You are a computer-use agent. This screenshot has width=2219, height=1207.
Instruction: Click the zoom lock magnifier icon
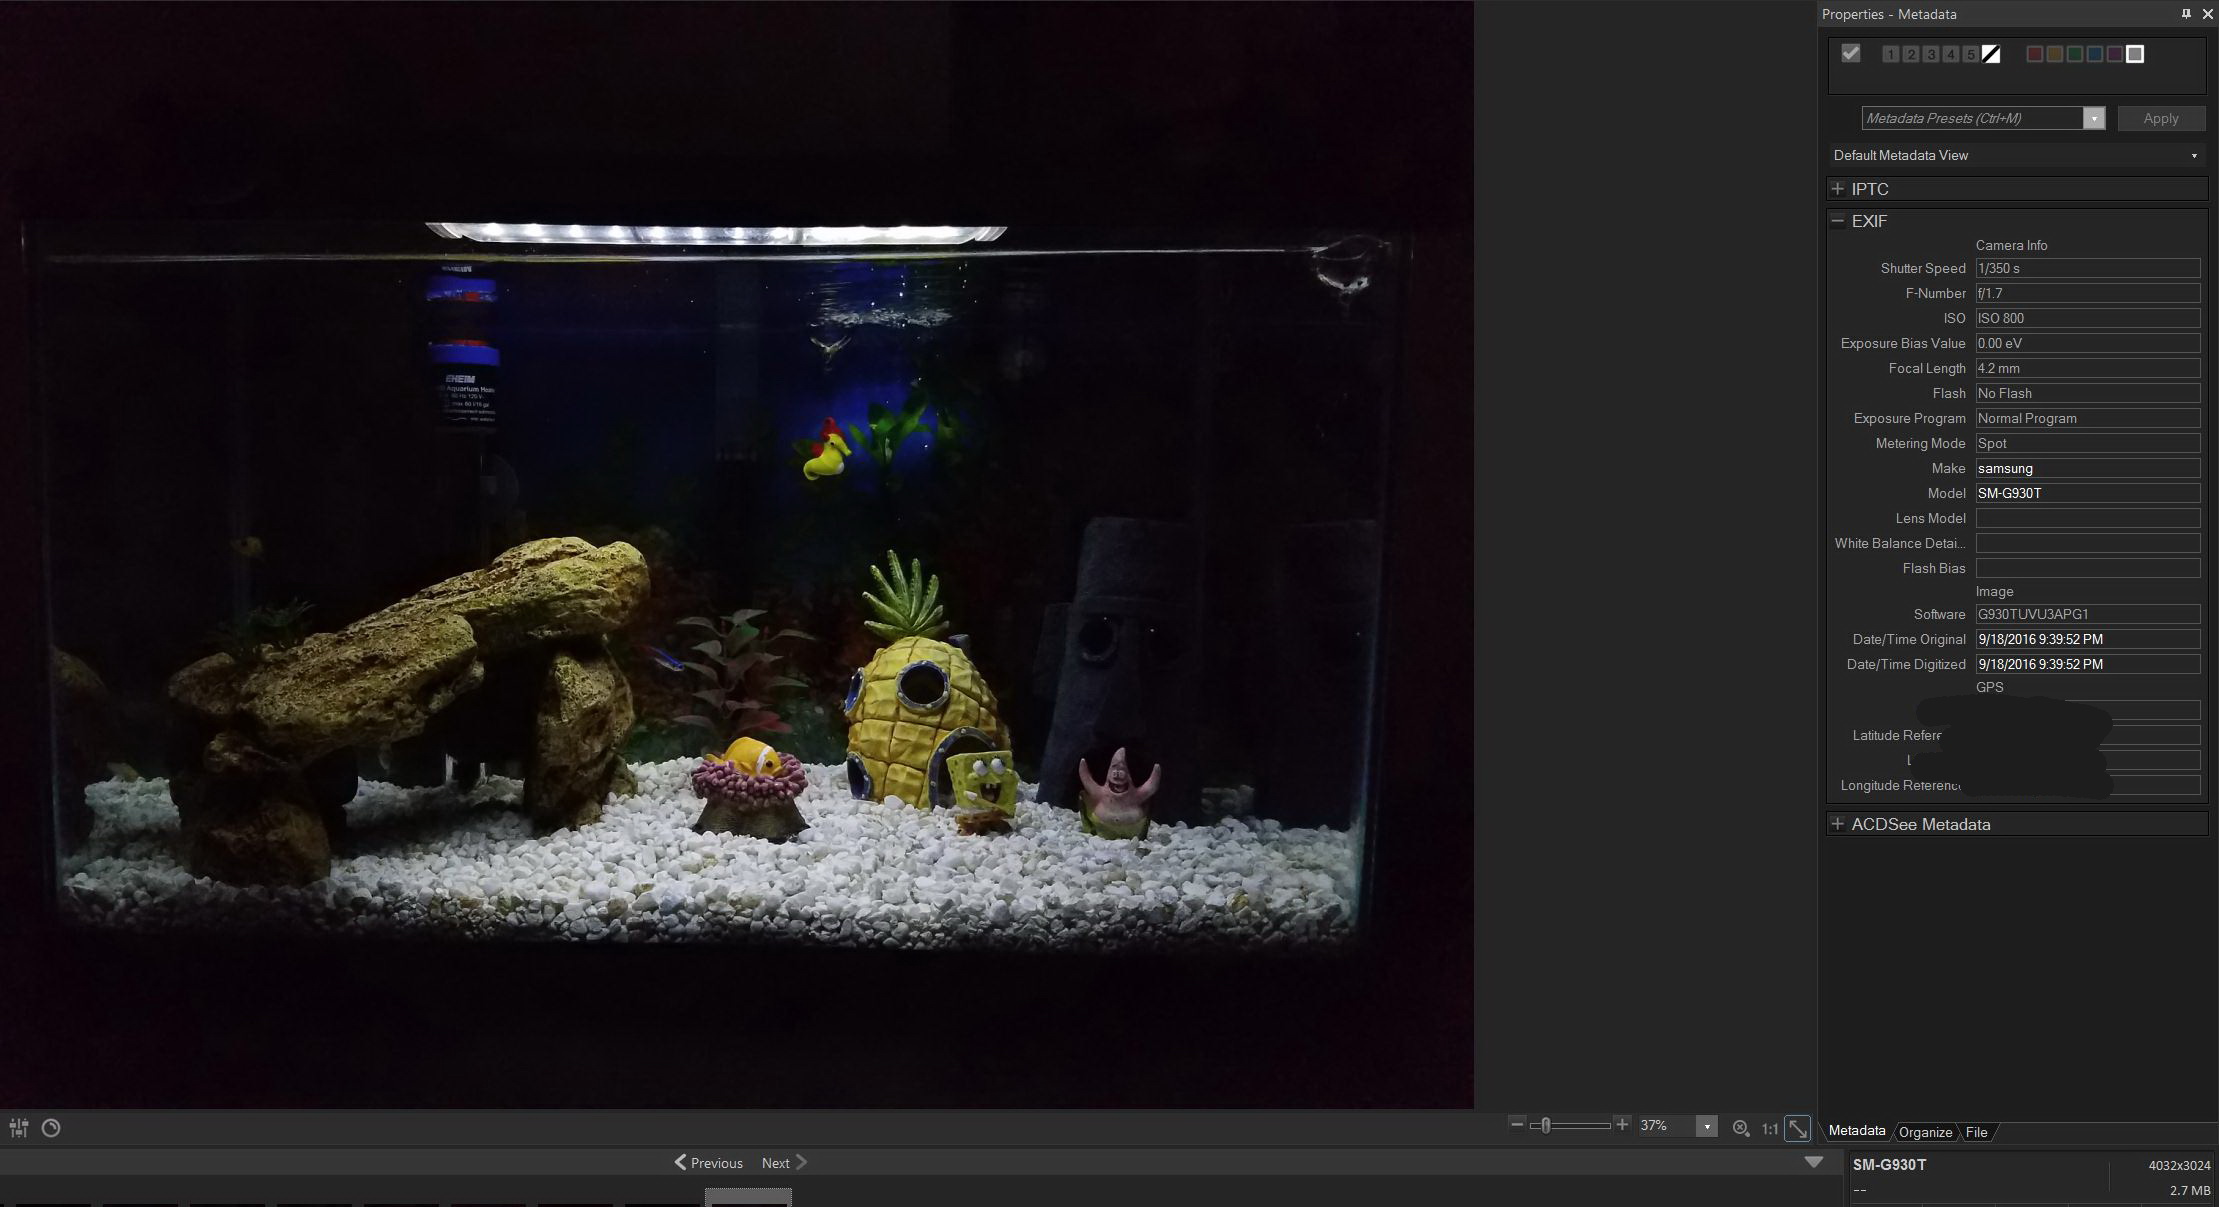[x=1740, y=1128]
